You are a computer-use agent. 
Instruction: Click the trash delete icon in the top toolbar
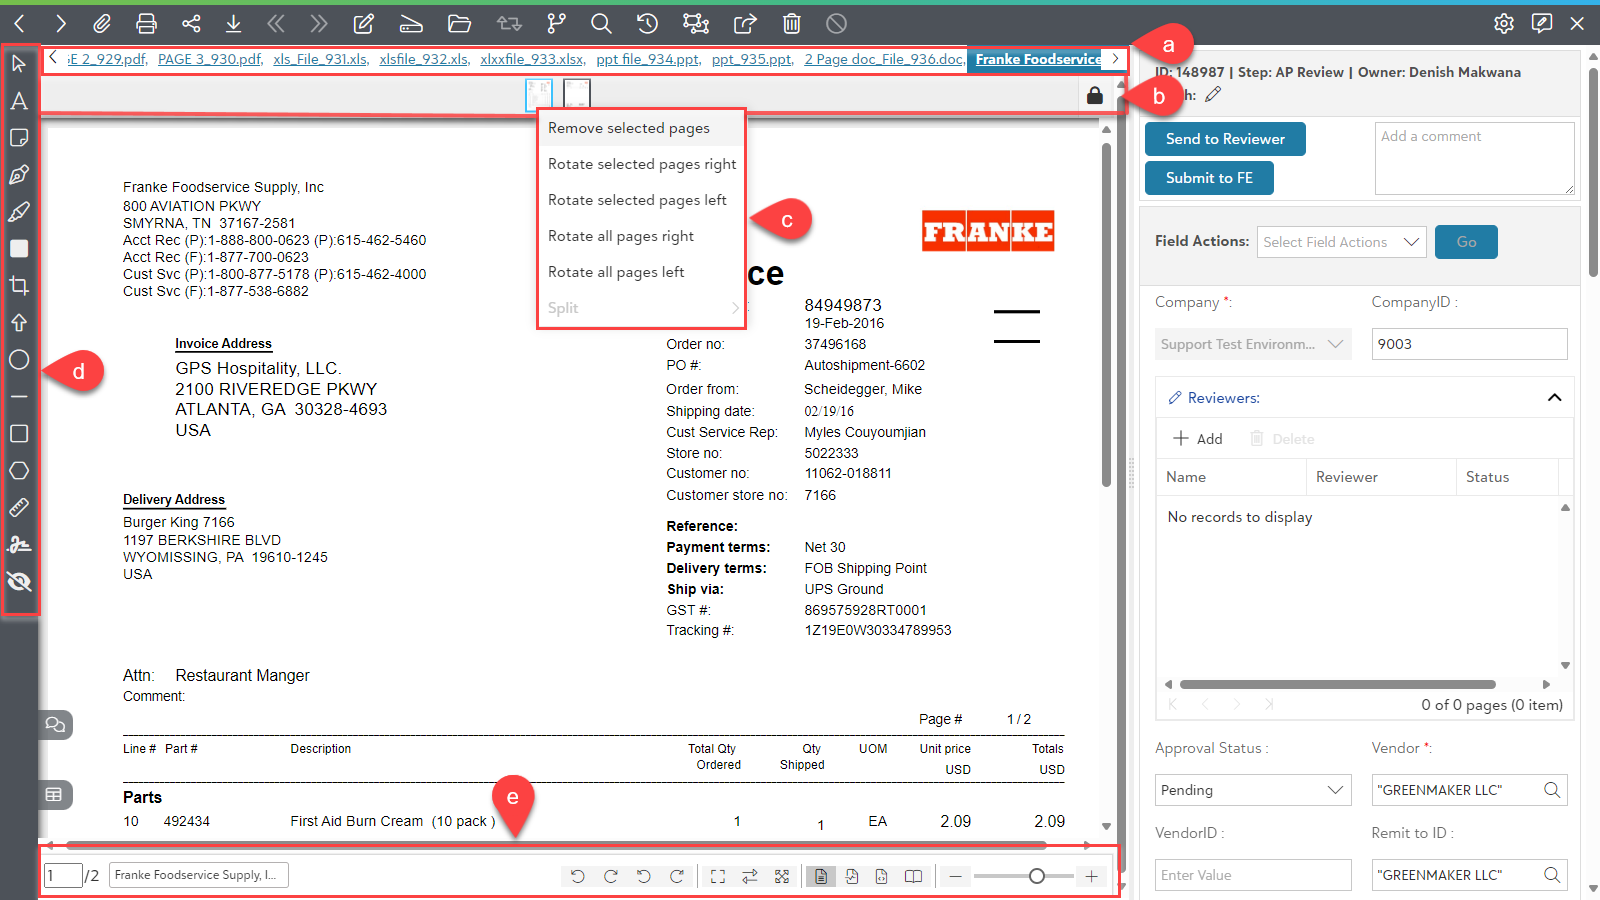coord(791,23)
